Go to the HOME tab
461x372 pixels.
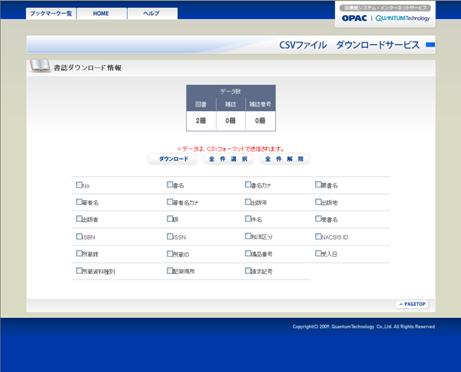coord(101,14)
